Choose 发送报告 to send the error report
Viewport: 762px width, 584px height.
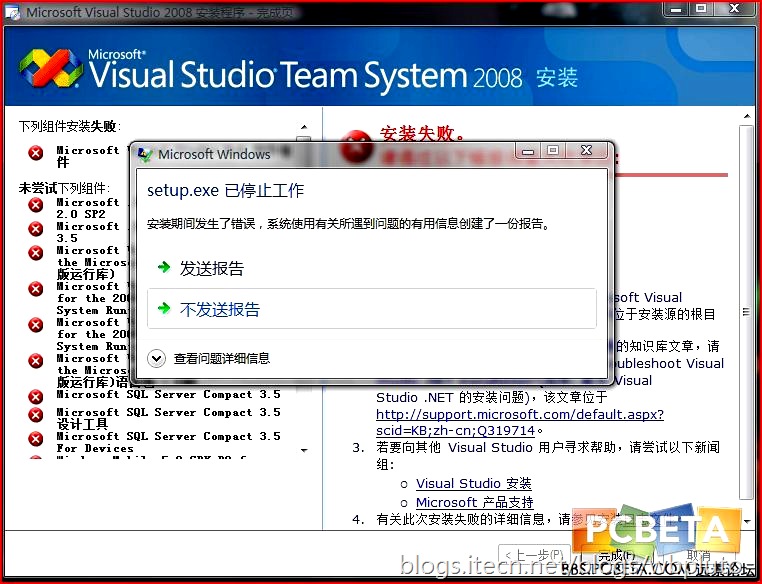tap(211, 269)
